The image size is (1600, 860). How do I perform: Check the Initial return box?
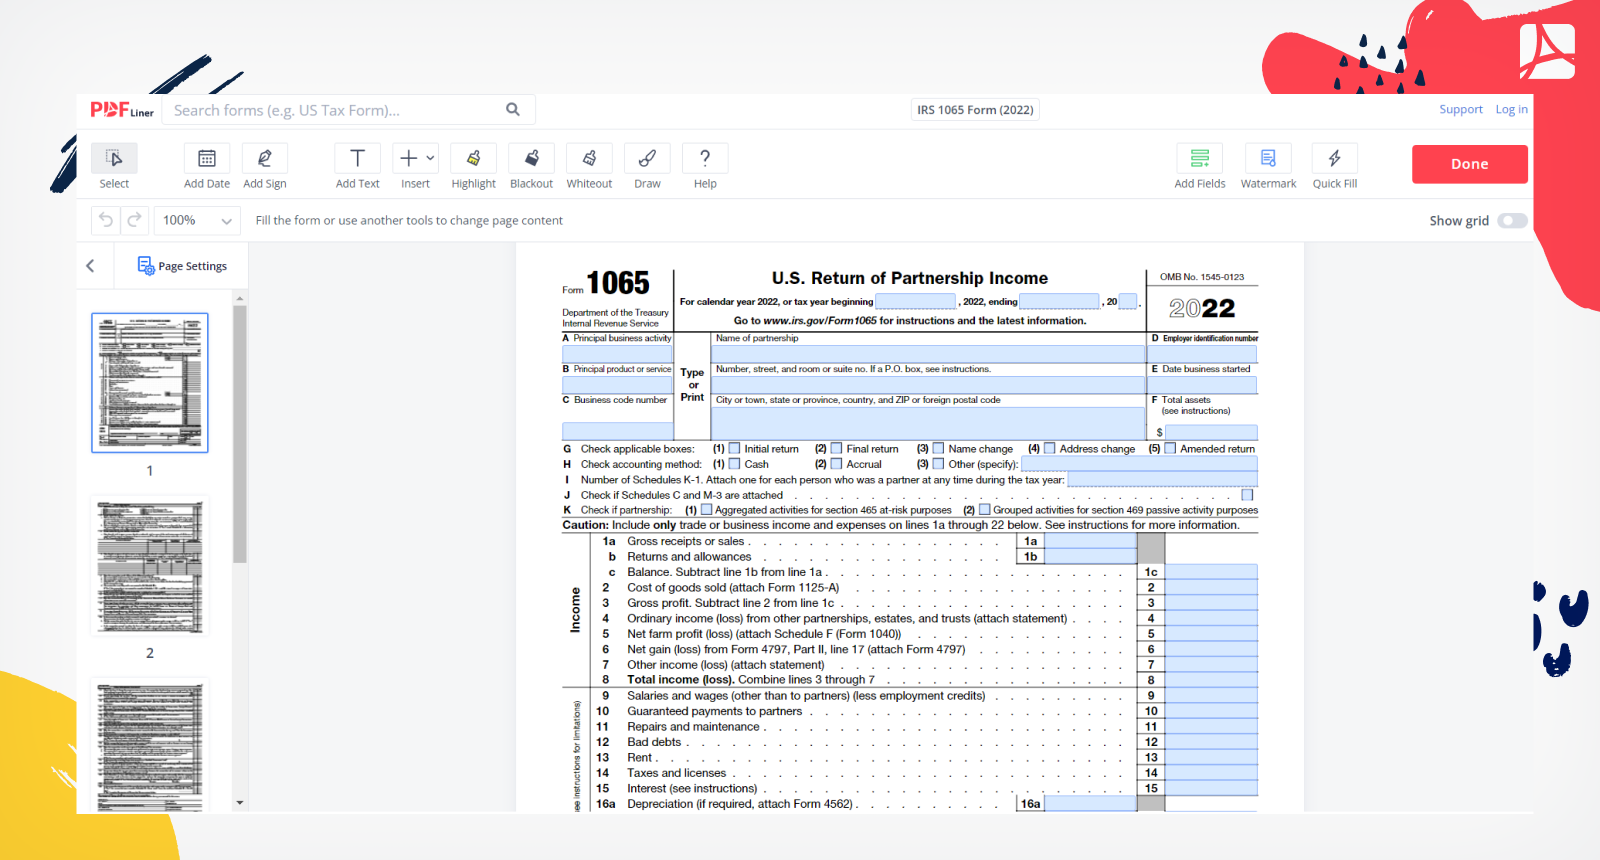734,449
